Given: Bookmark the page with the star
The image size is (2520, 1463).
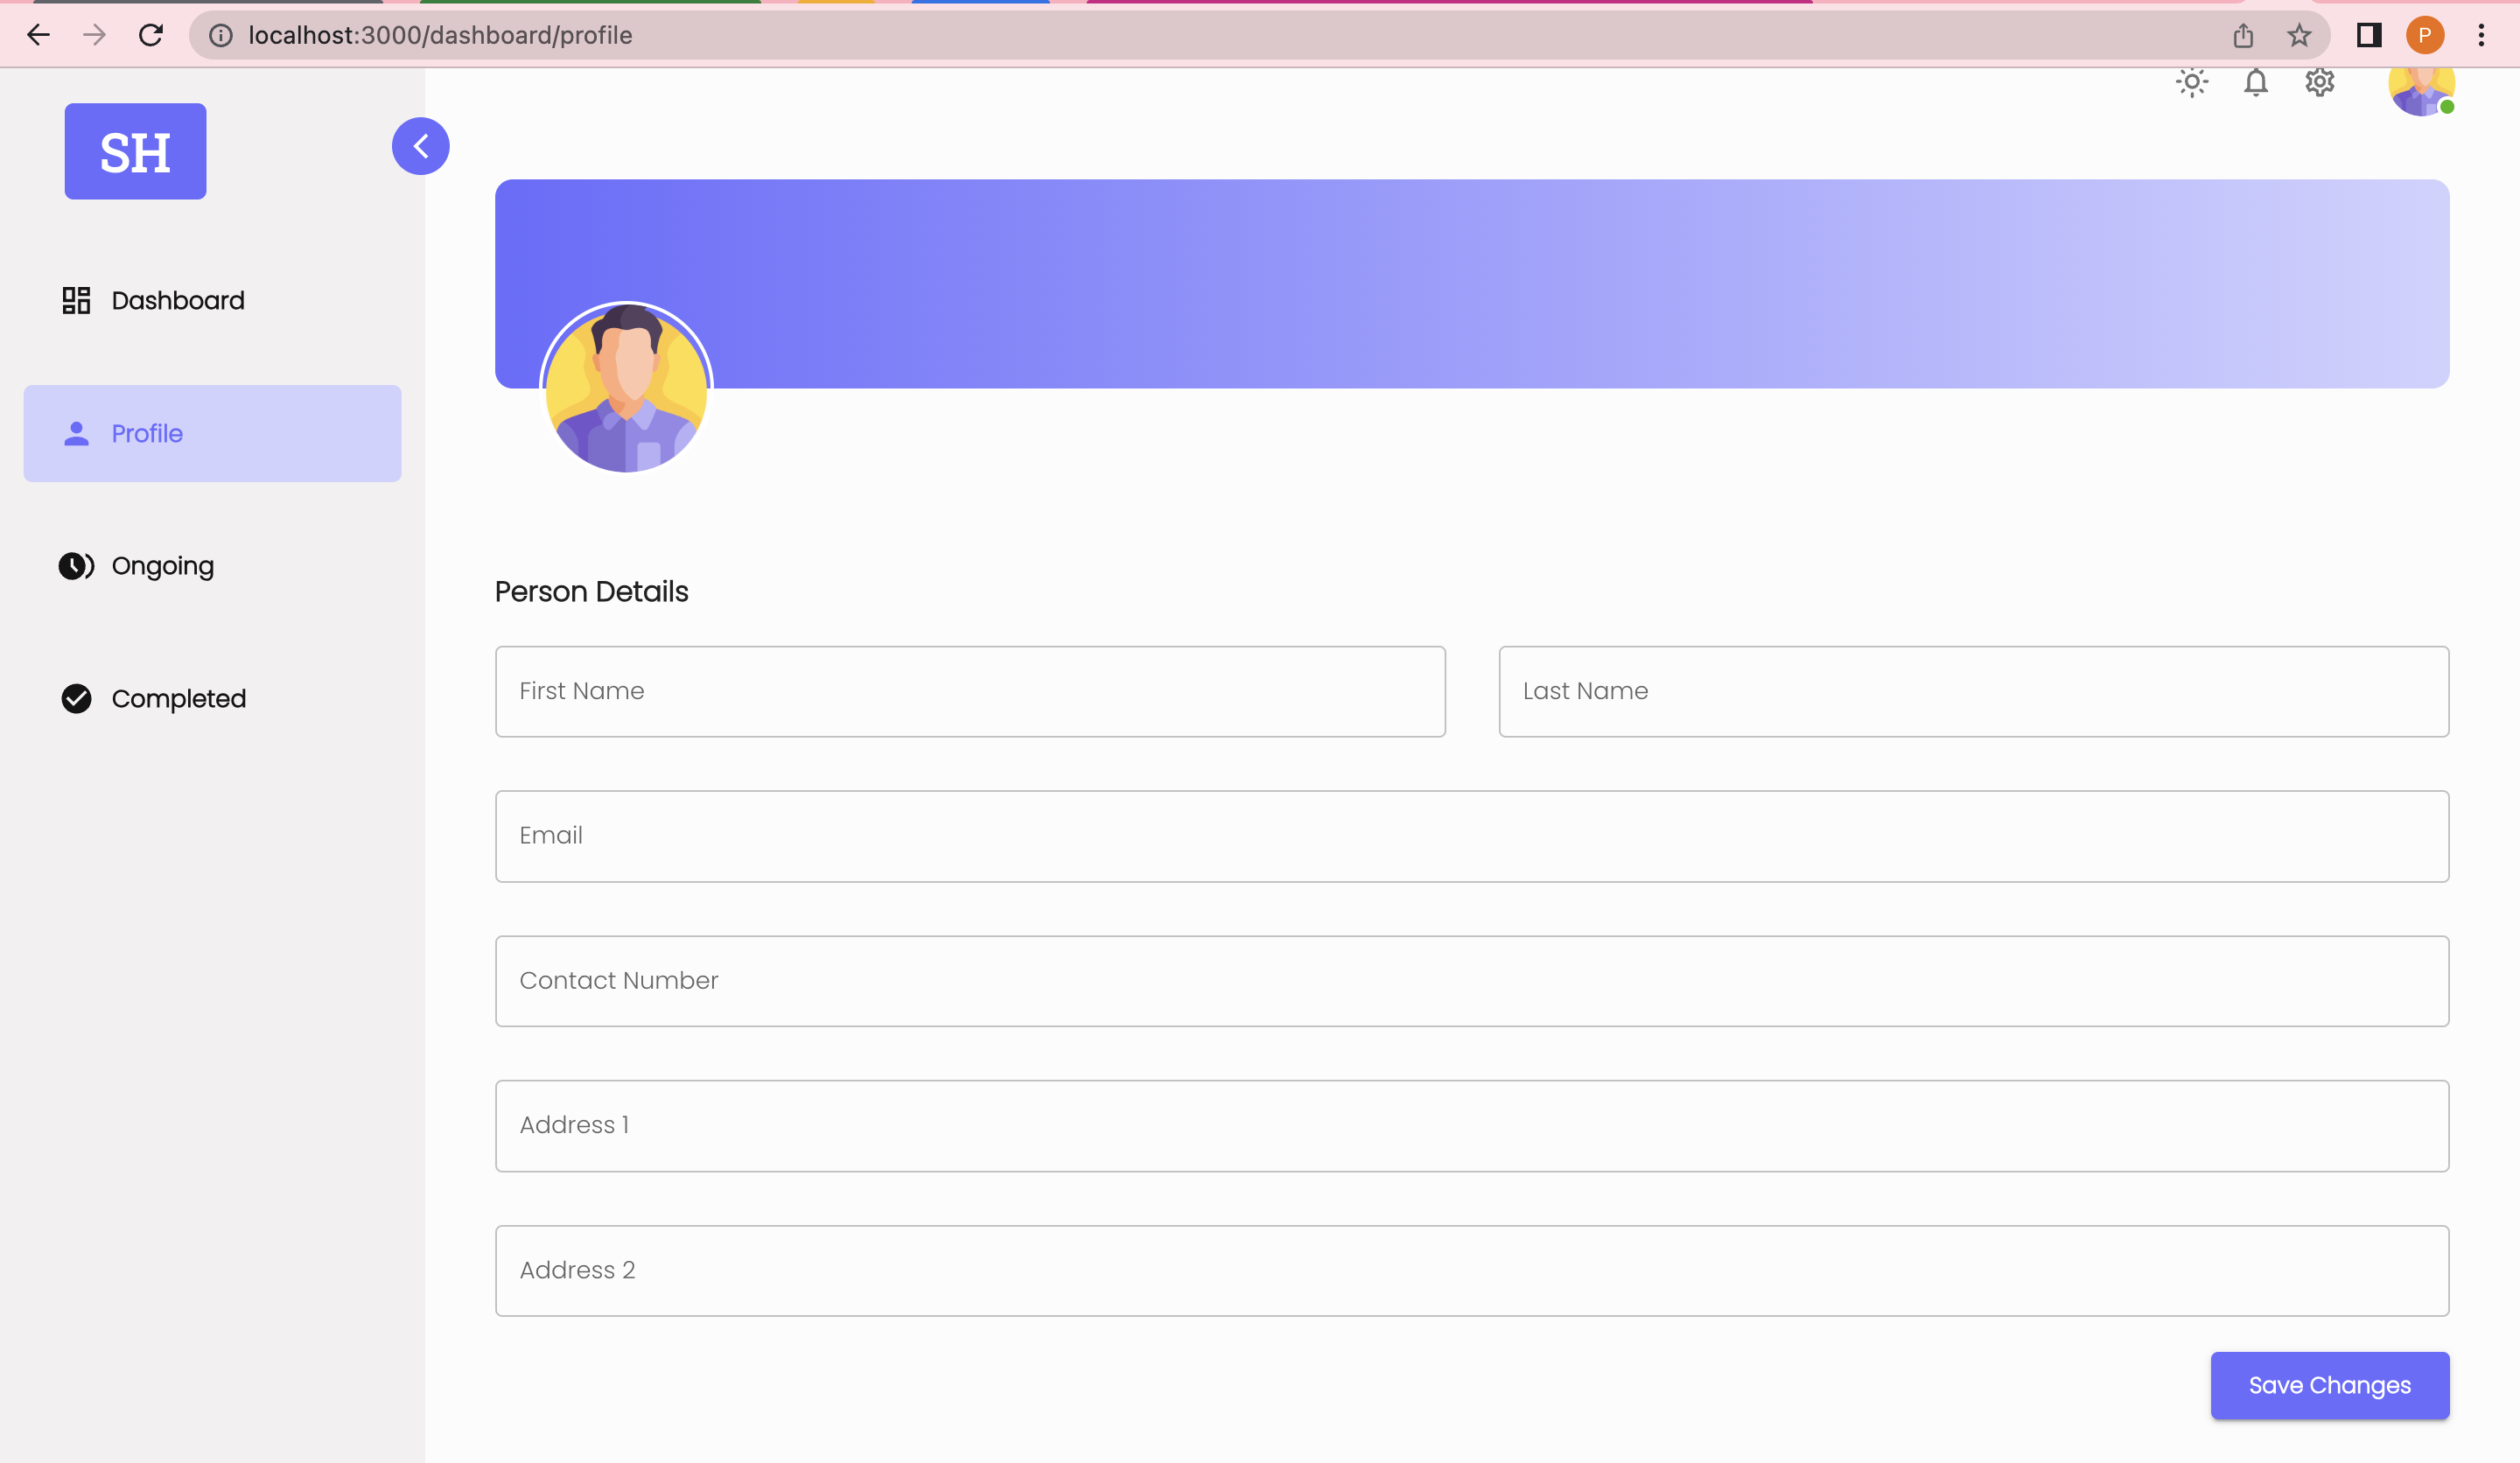Looking at the screenshot, I should [x=2298, y=35].
